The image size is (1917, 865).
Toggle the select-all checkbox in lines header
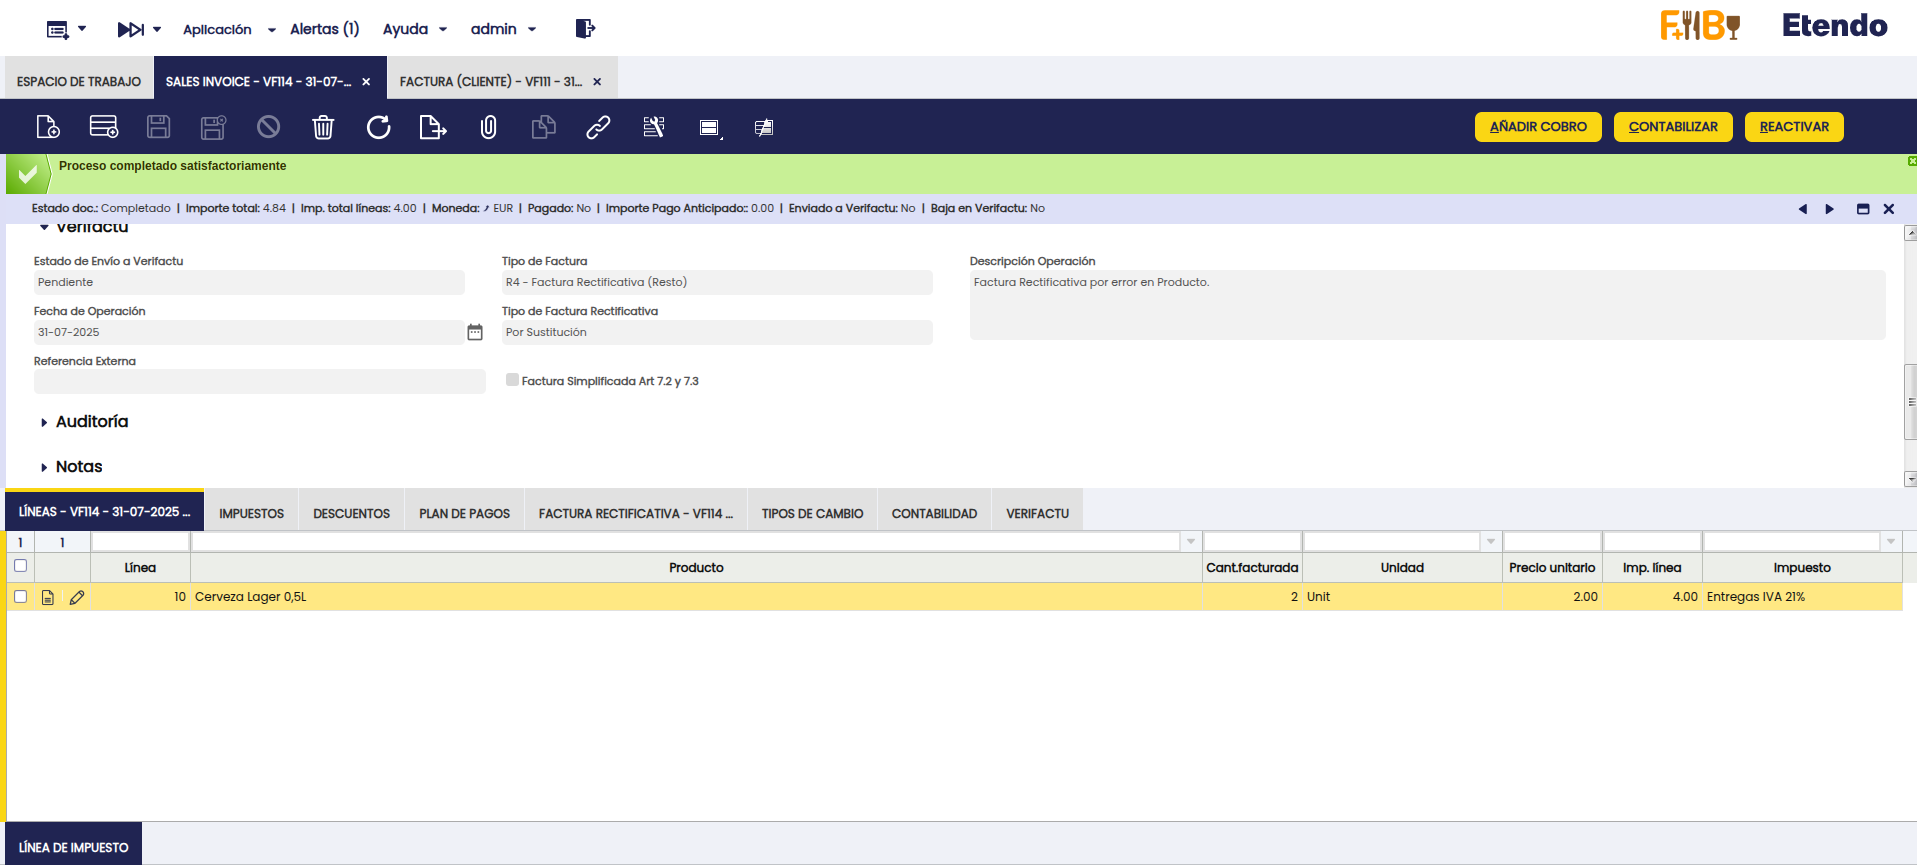(x=20, y=566)
